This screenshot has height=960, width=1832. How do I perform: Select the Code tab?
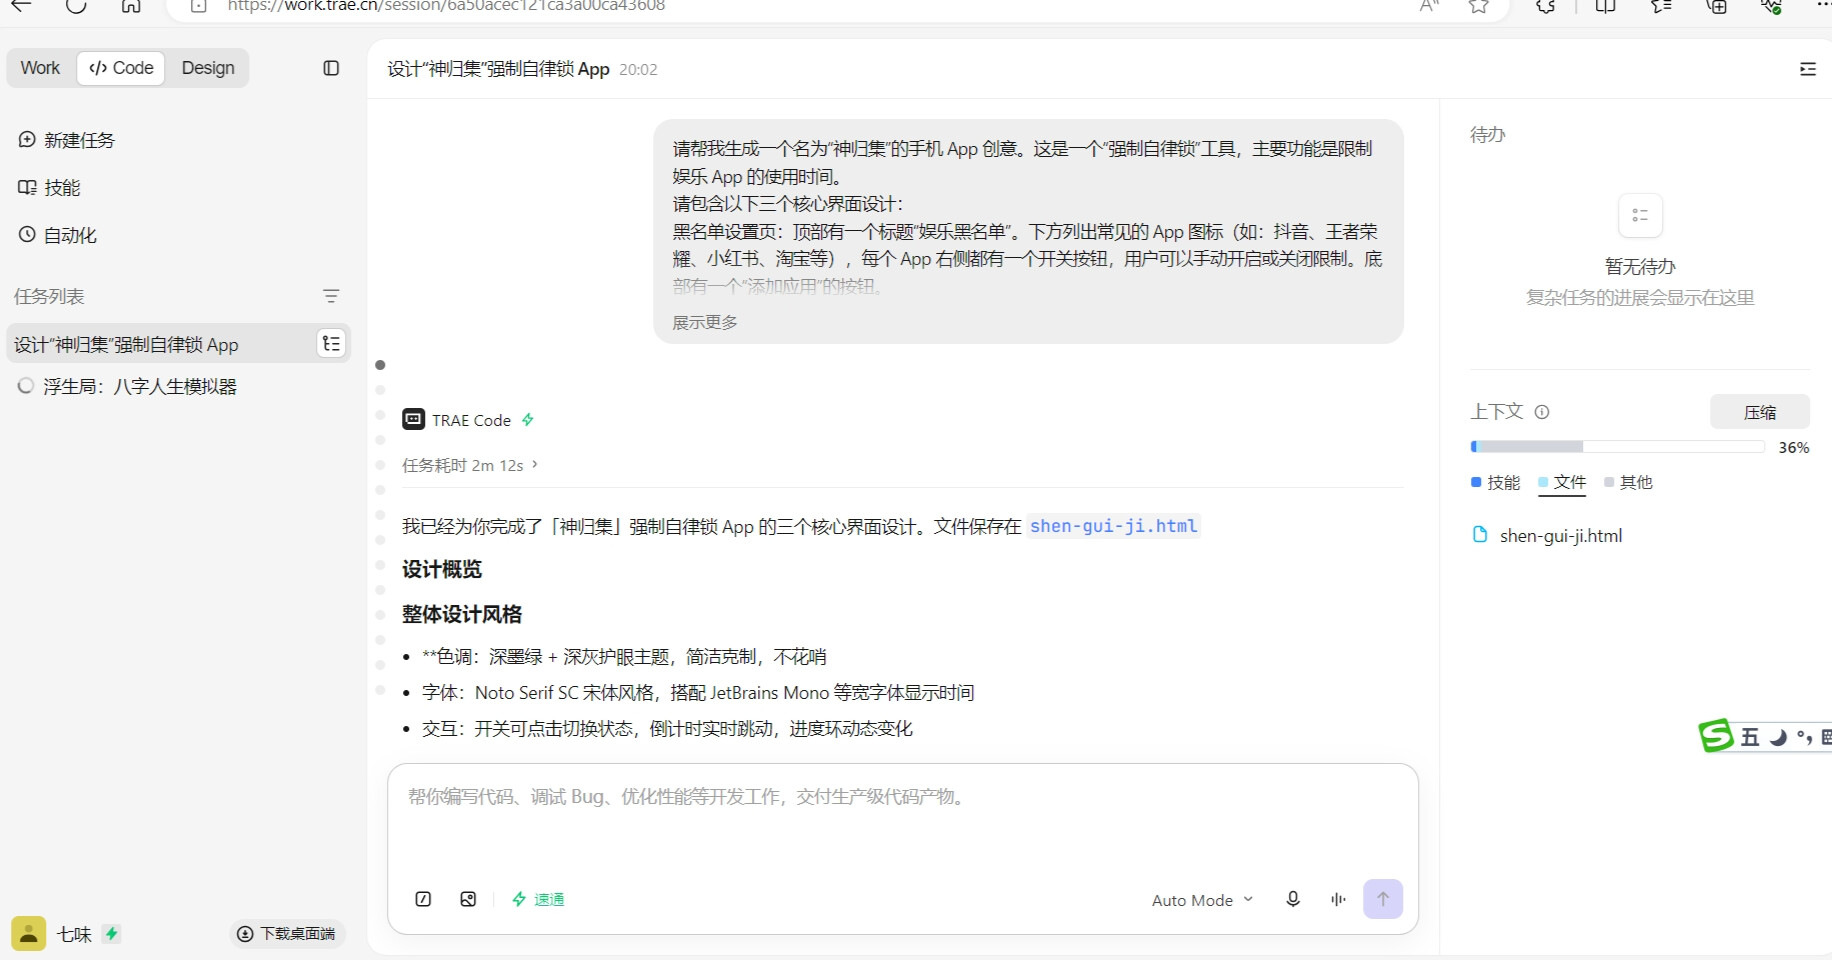[x=121, y=68]
